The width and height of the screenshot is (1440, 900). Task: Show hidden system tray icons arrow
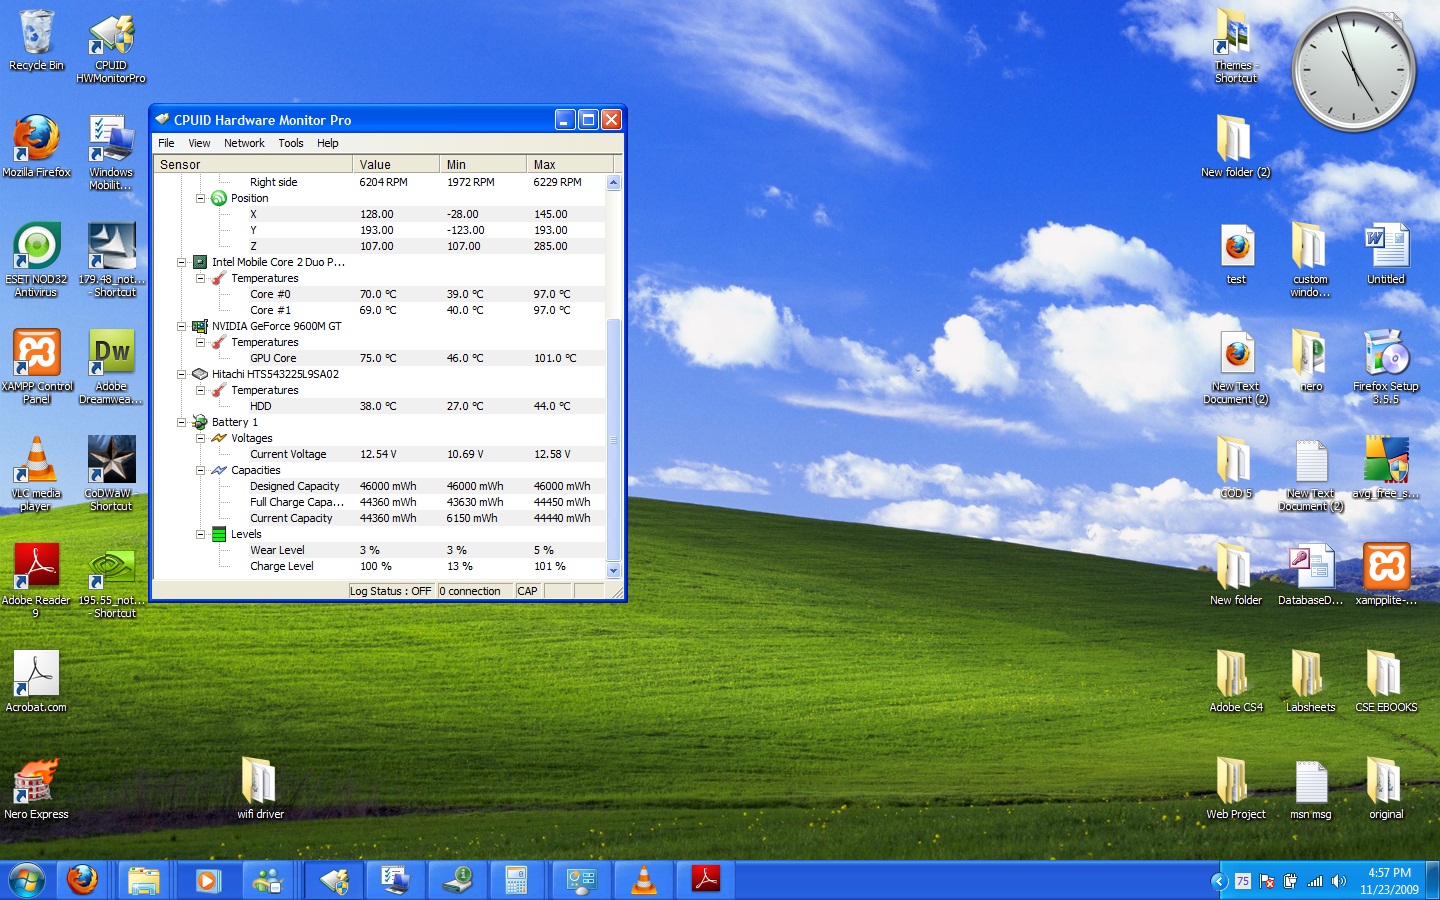point(1219,881)
